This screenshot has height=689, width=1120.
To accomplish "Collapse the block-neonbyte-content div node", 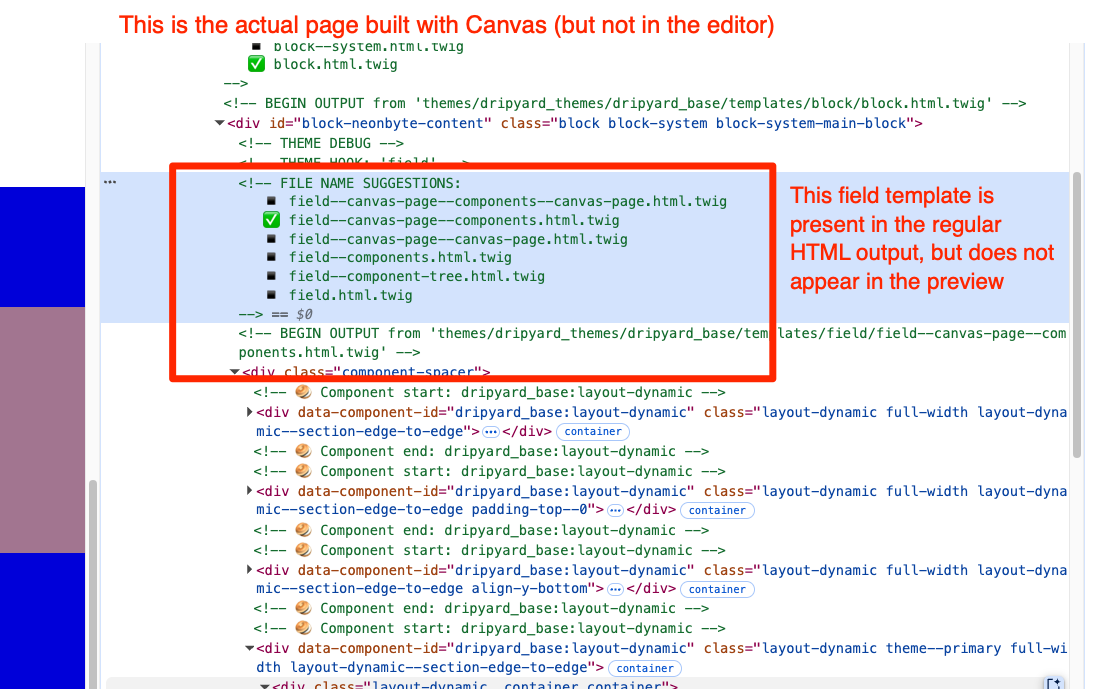I will (x=220, y=124).
